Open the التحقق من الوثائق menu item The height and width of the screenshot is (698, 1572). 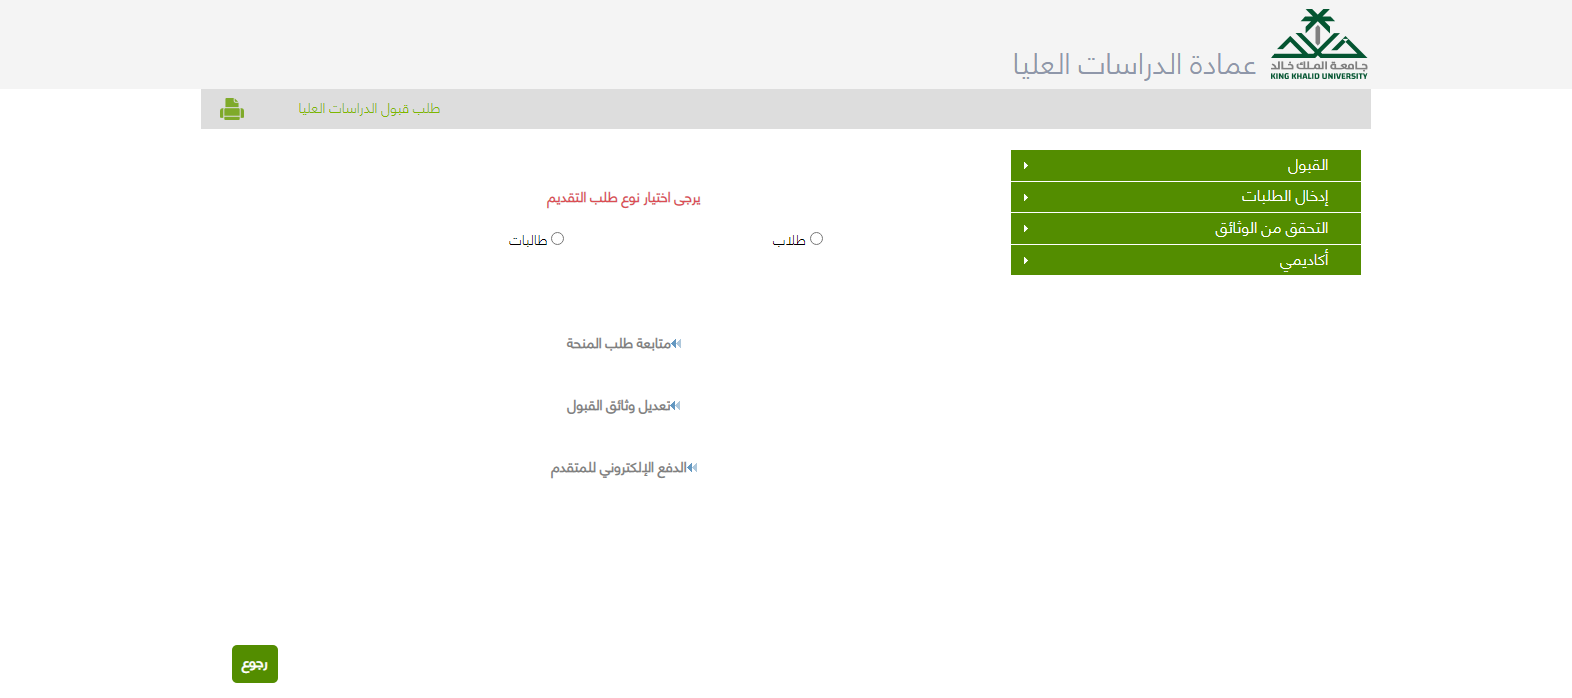click(x=1271, y=229)
